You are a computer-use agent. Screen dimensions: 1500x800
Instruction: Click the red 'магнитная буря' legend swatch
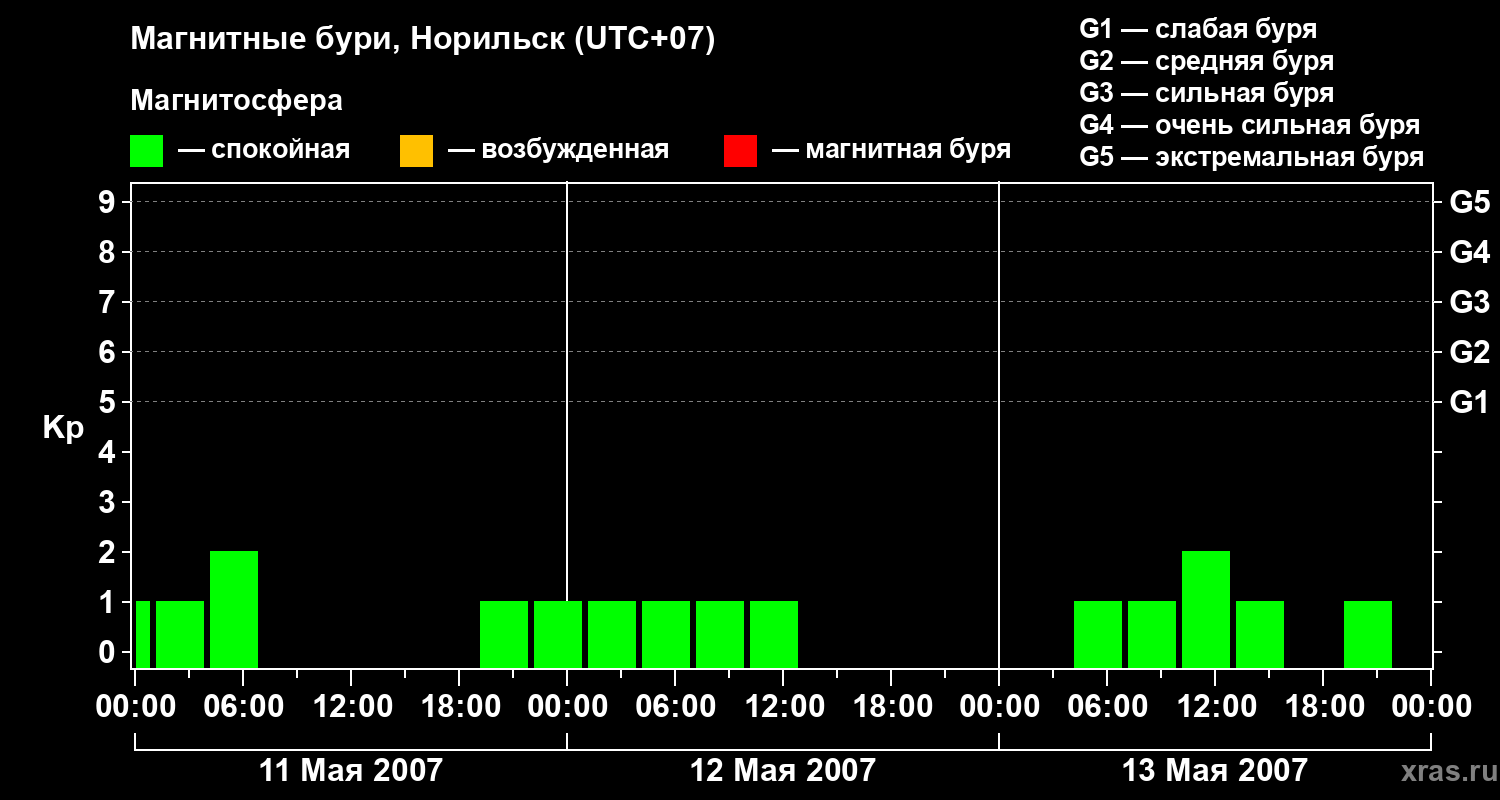tap(740, 151)
